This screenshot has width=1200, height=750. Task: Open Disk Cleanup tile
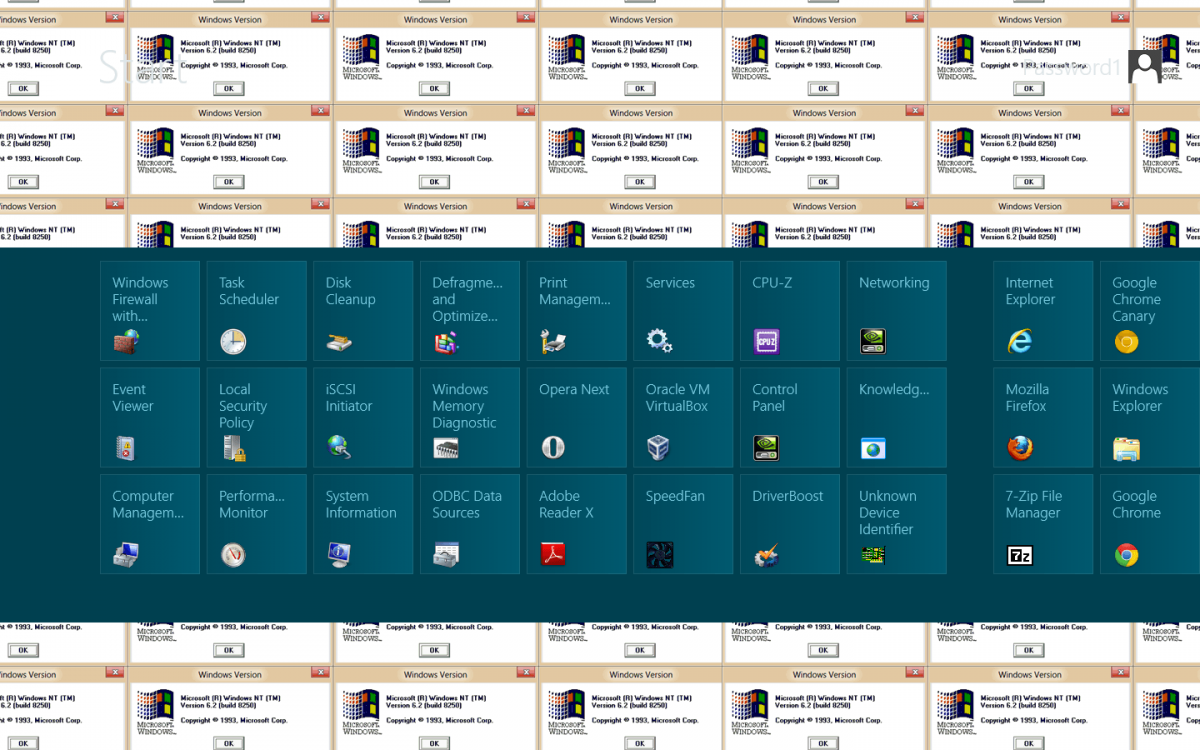pyautogui.click(x=363, y=311)
